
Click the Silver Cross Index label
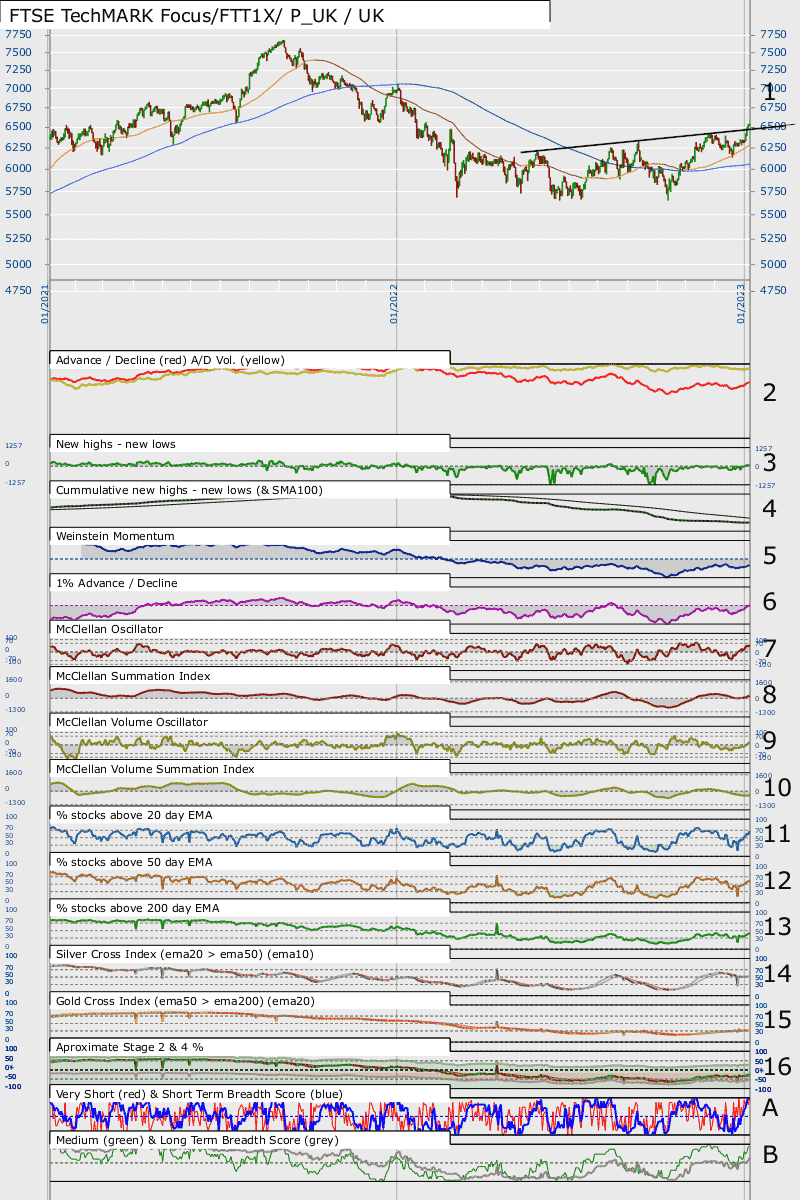(185, 955)
